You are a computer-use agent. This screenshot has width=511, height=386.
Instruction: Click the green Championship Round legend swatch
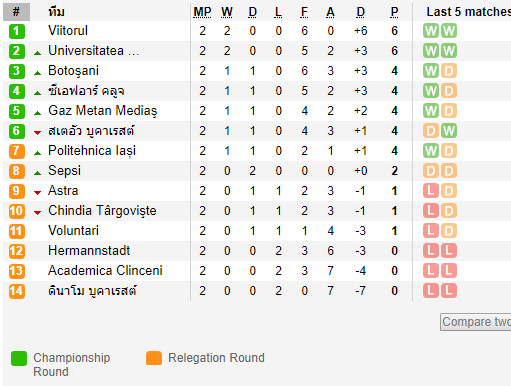[19, 358]
